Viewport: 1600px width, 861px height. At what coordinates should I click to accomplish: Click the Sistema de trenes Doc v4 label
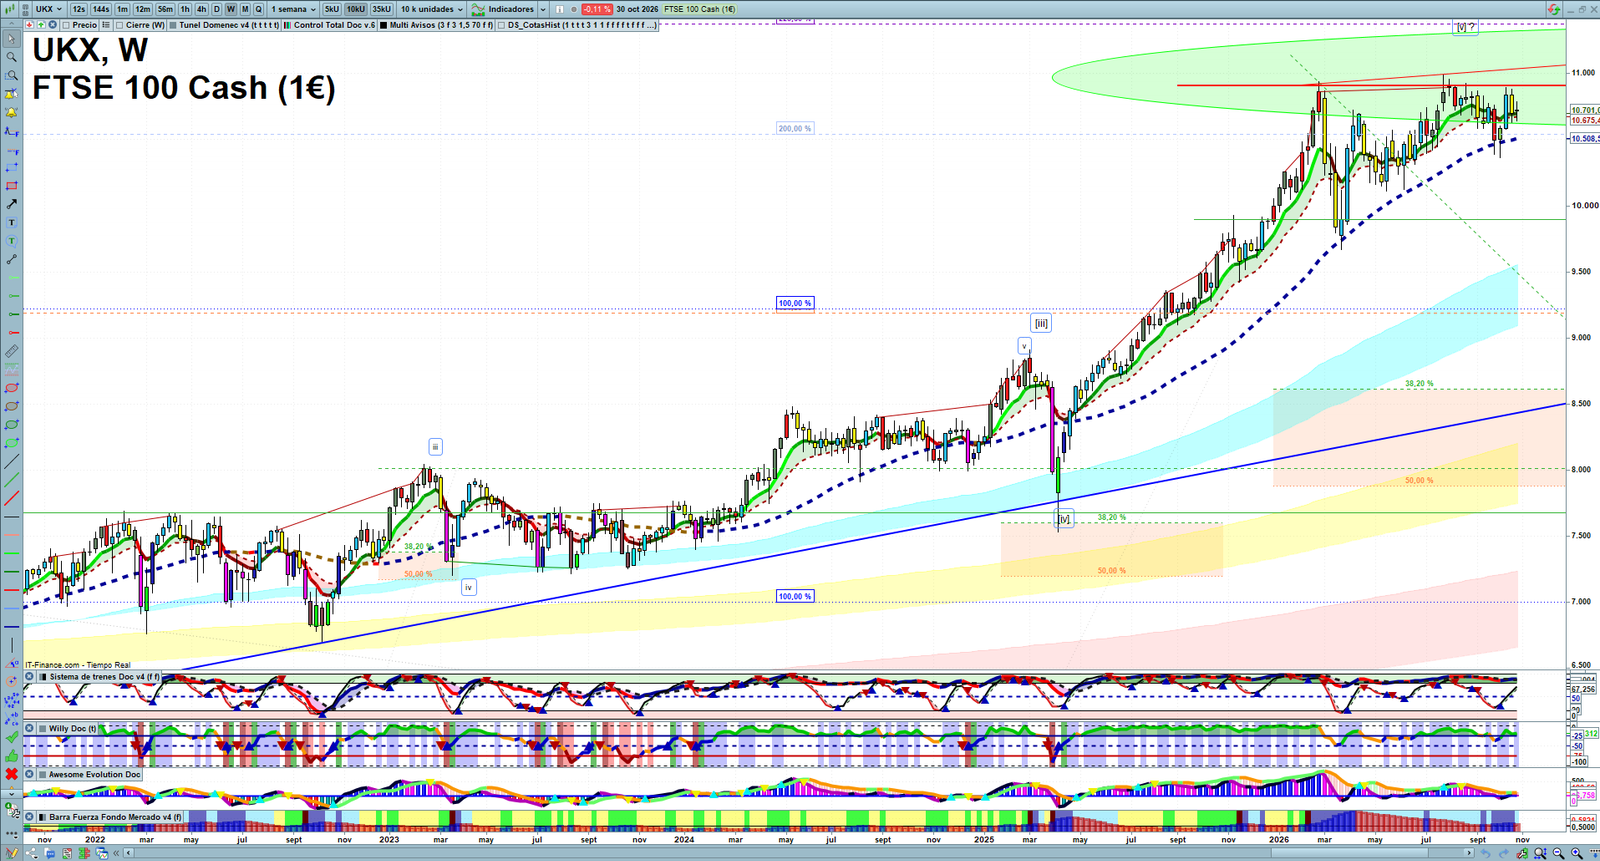pyautogui.click(x=105, y=677)
